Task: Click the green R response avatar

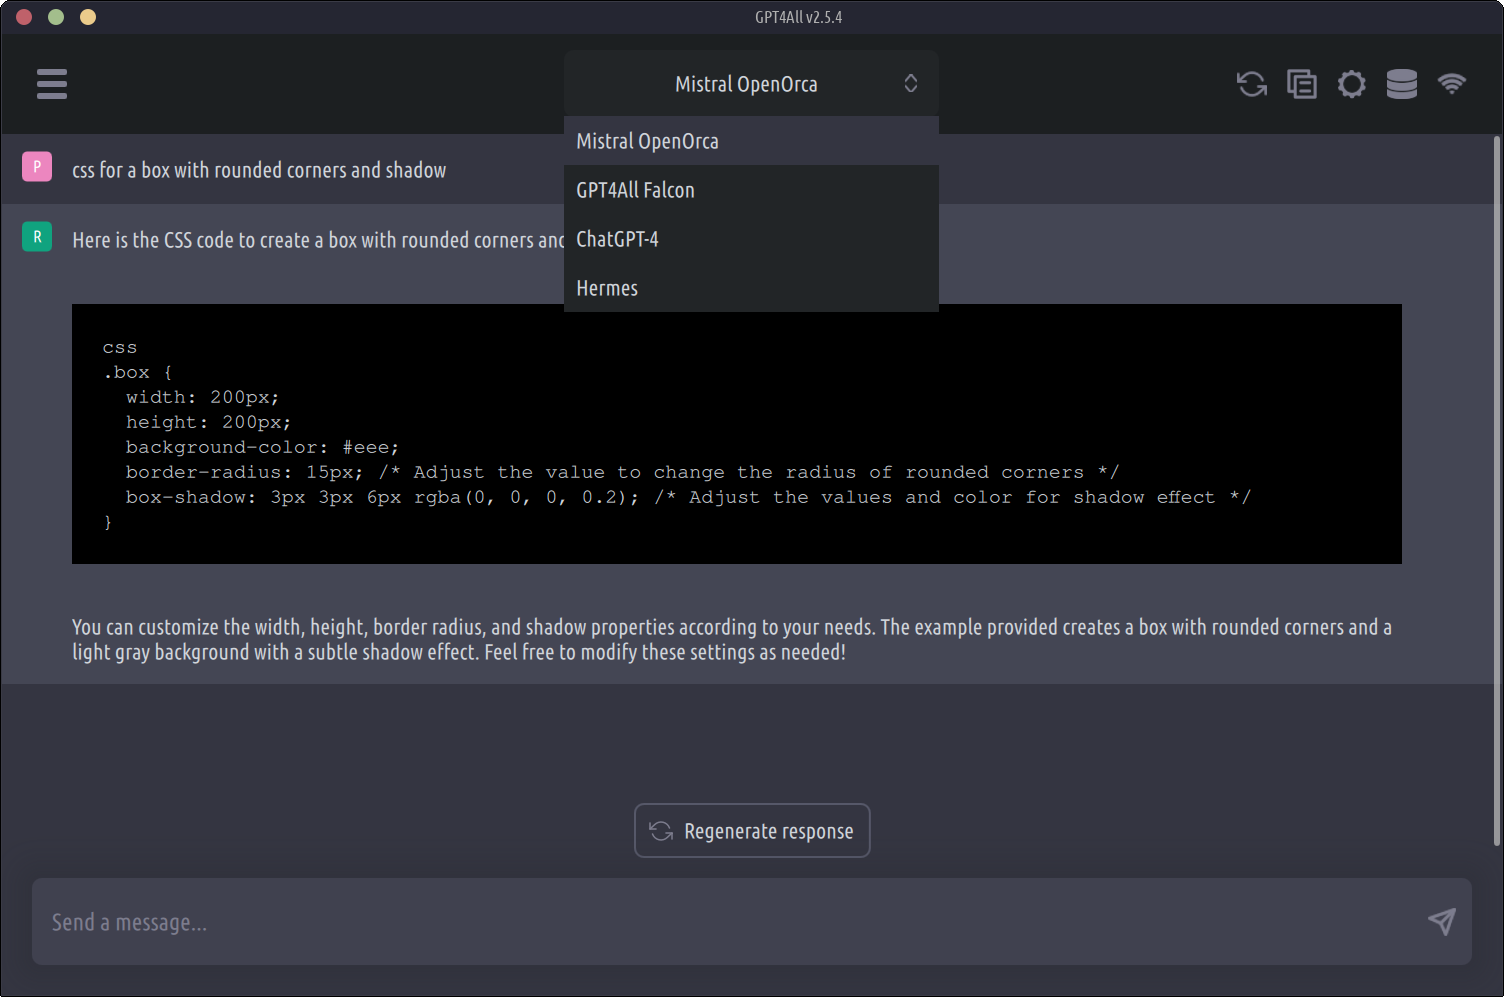Action: [x=37, y=236]
